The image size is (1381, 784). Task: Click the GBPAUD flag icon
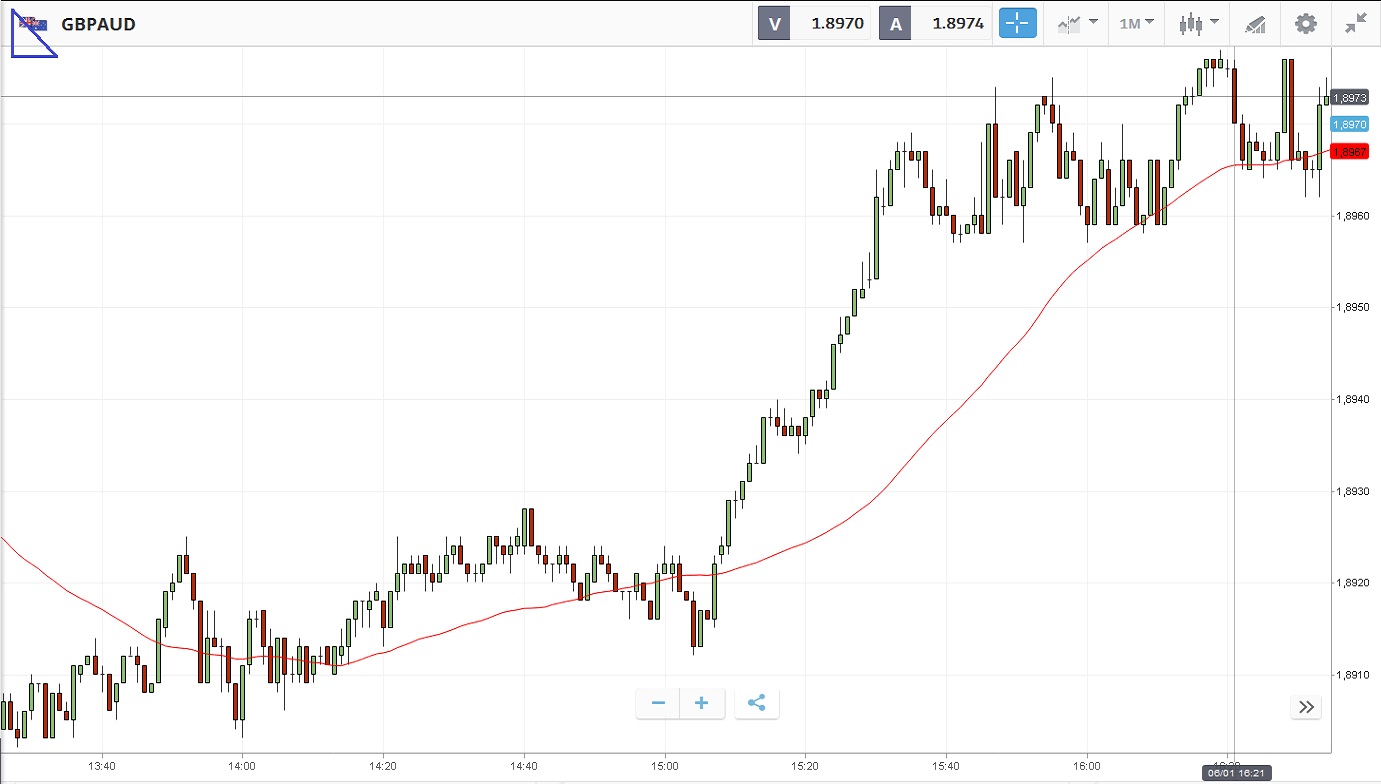pos(33,24)
